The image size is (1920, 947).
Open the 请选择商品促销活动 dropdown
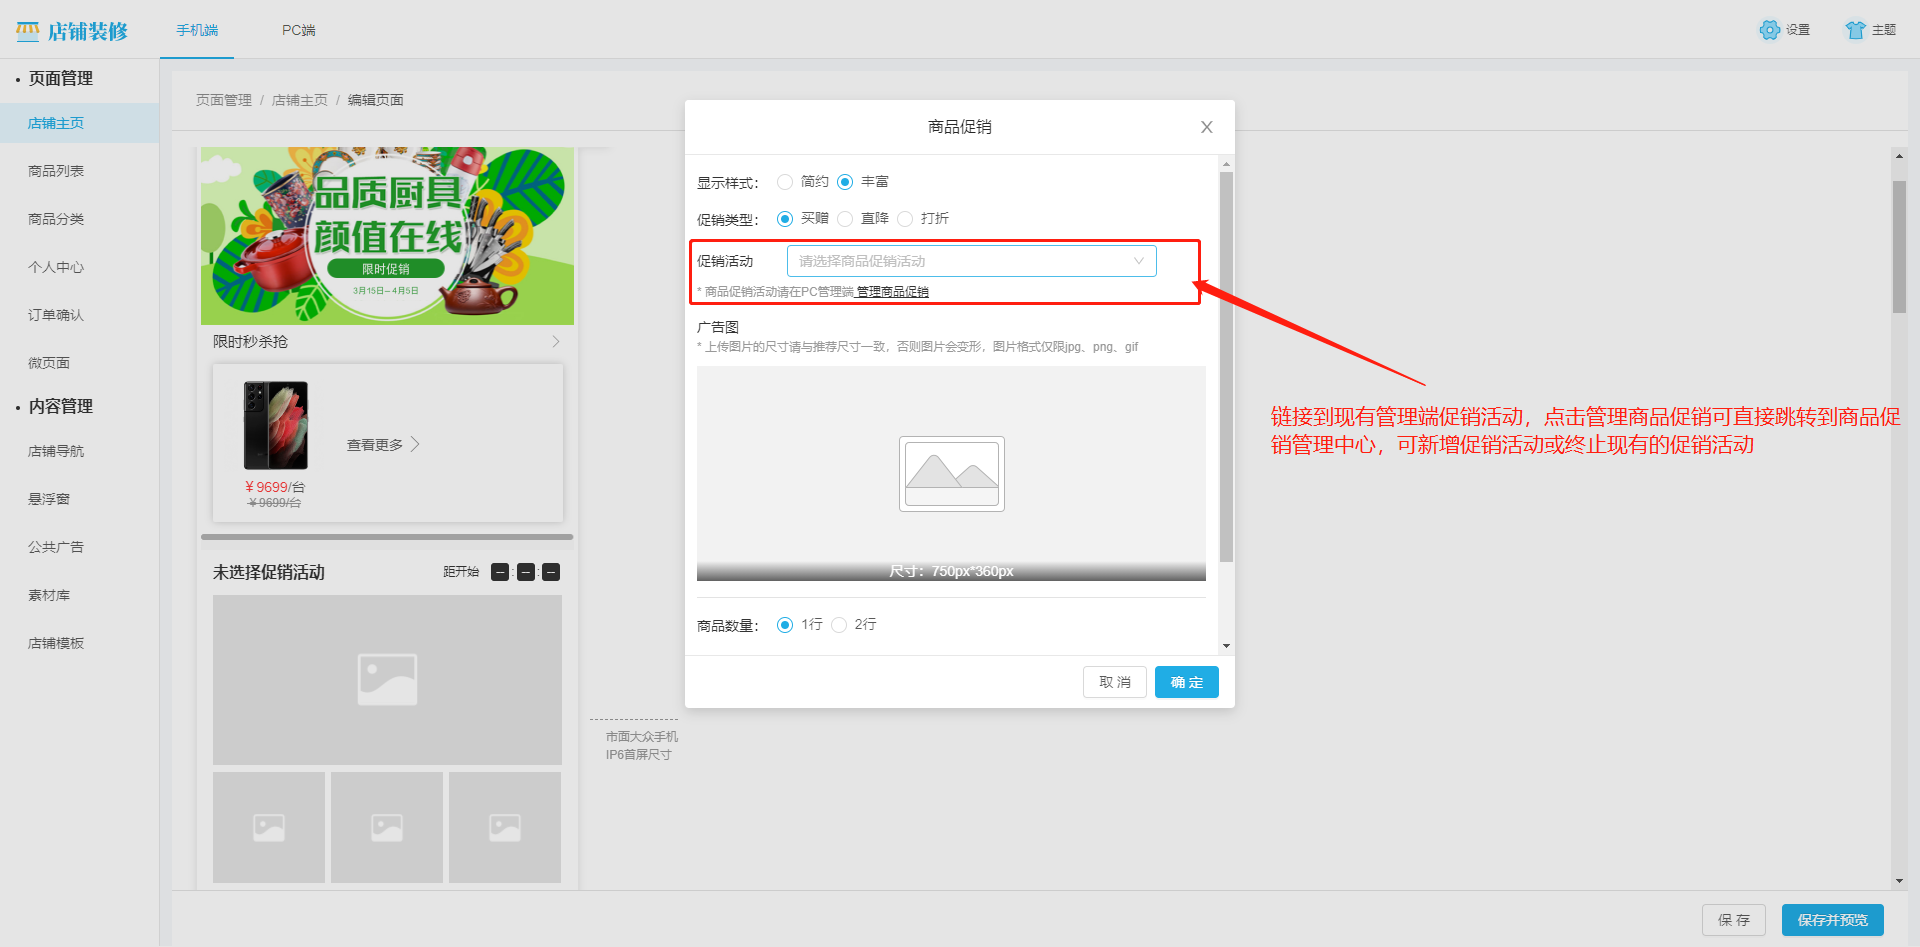pos(970,260)
